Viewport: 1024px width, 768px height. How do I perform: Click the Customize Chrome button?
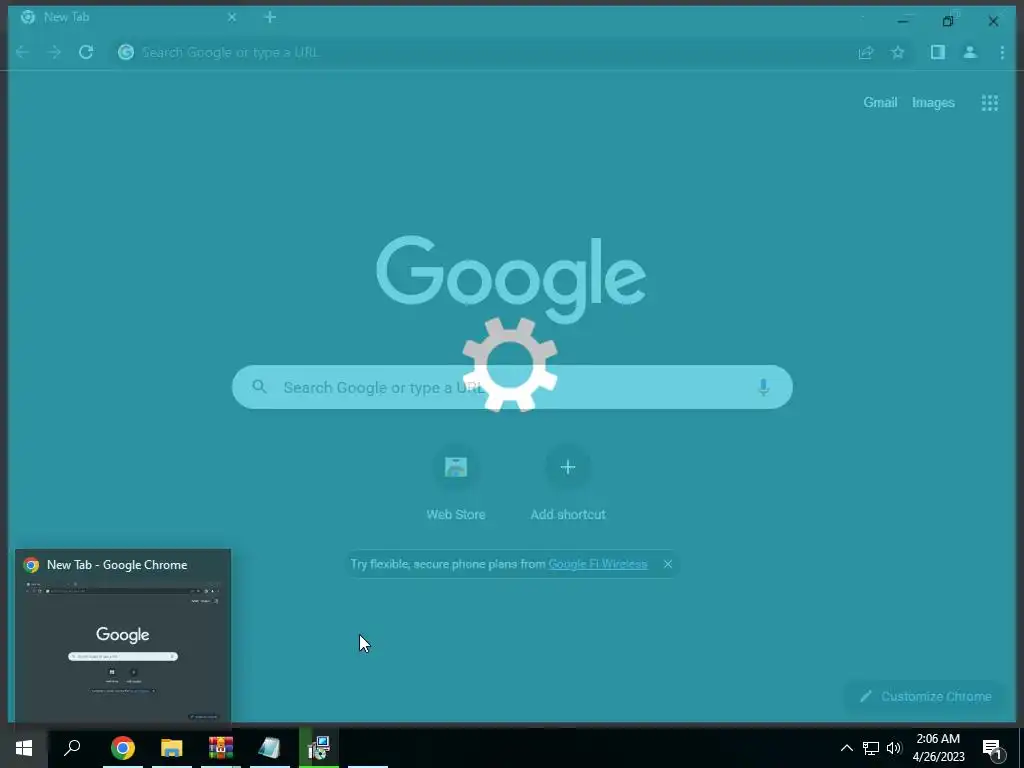[927, 697]
